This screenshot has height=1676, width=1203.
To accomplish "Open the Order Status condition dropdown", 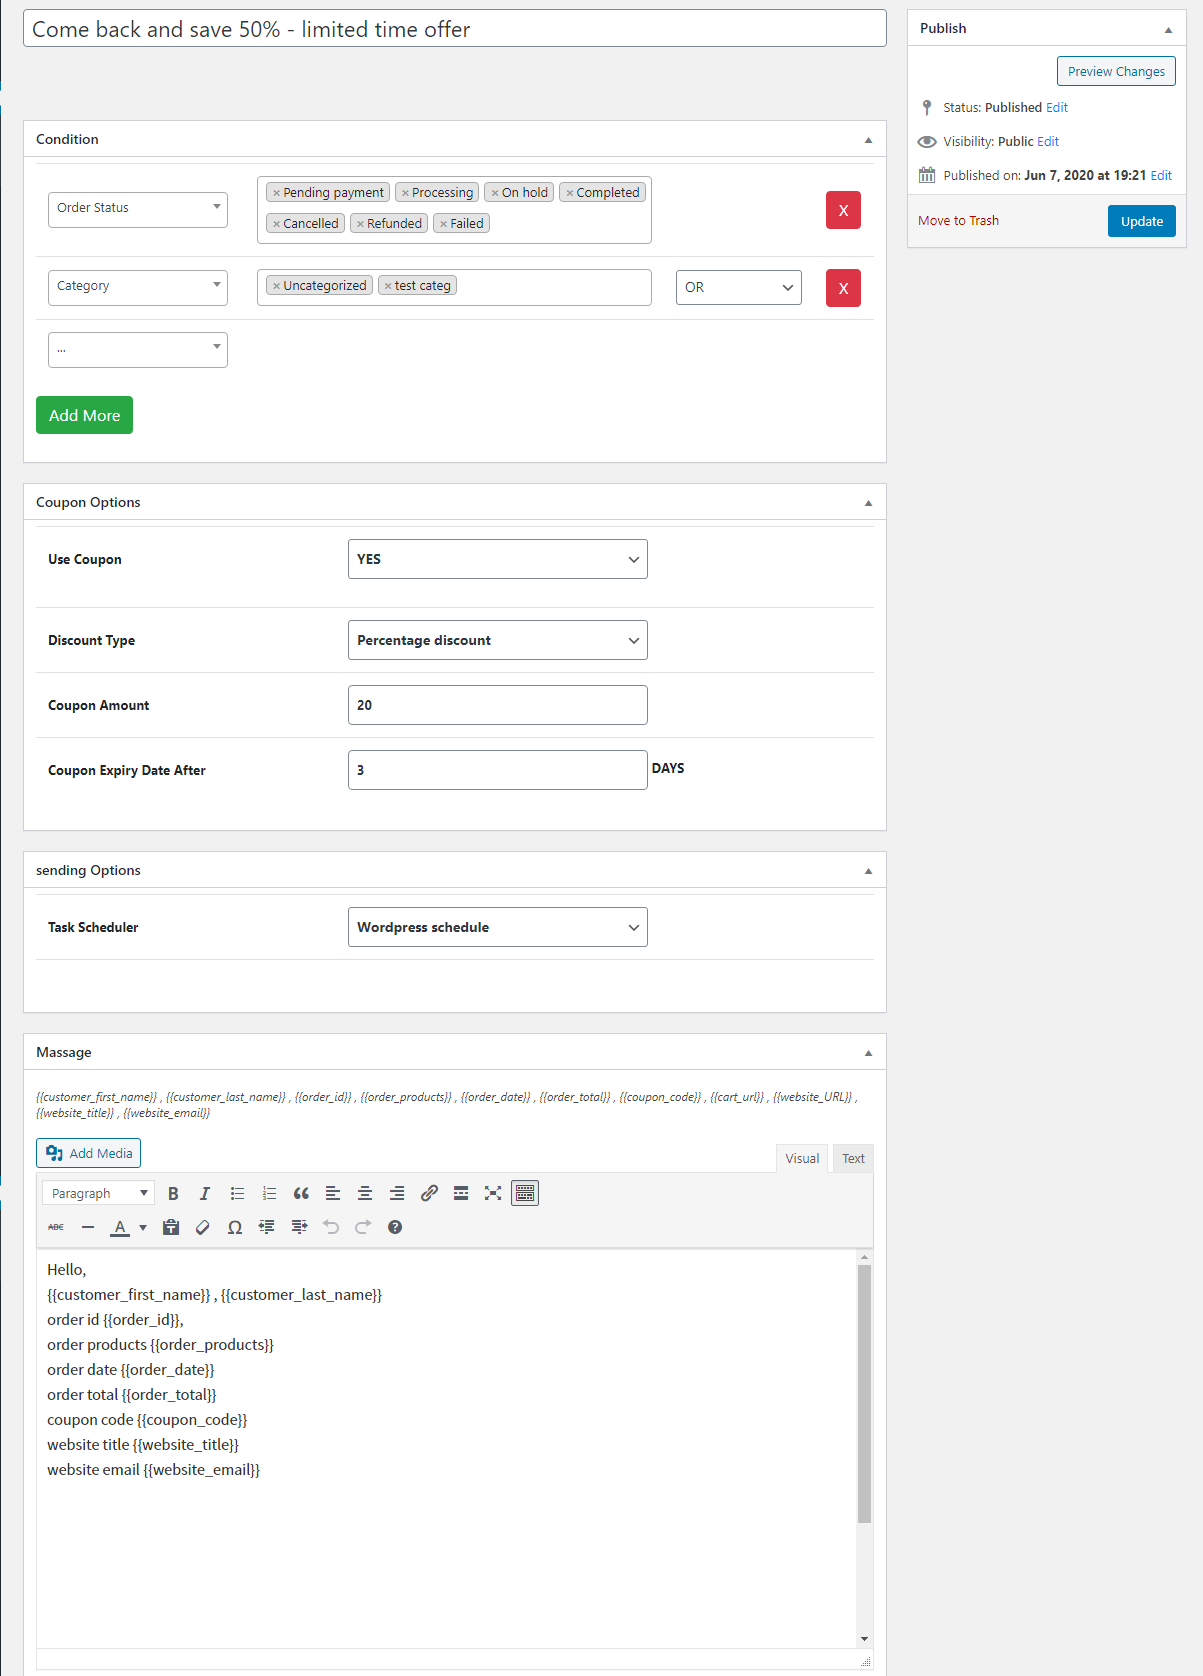I will pyautogui.click(x=138, y=209).
